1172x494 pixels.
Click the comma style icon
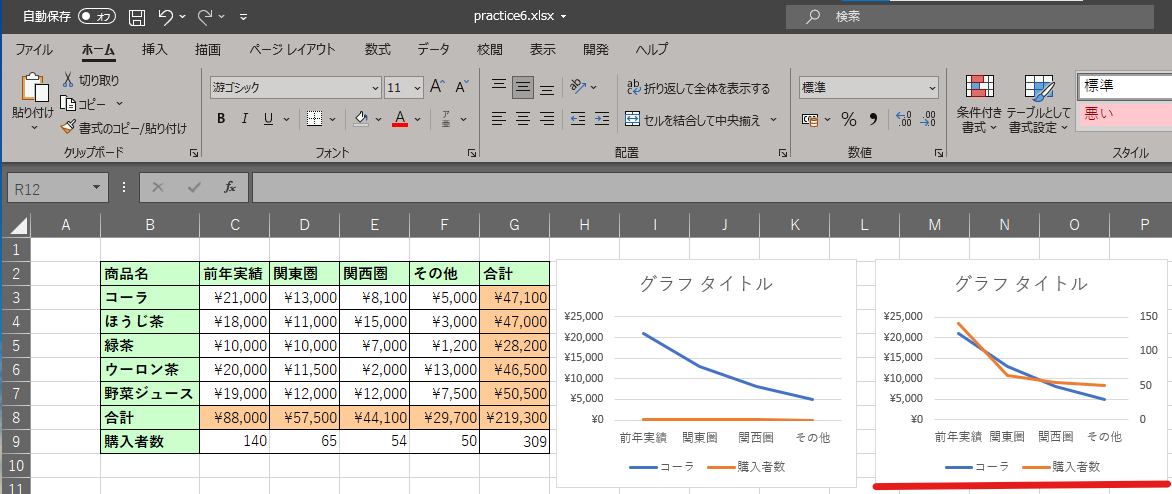click(872, 119)
